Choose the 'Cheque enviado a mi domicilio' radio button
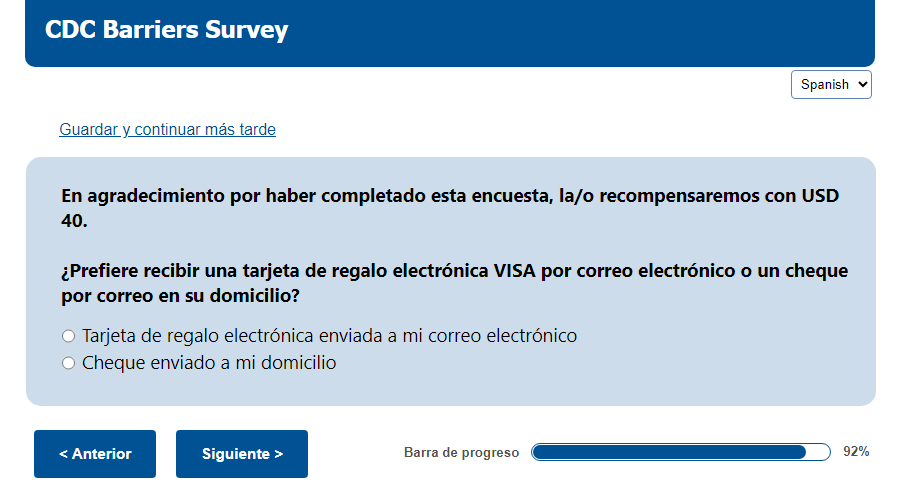This screenshot has width=918, height=498. click(x=69, y=363)
